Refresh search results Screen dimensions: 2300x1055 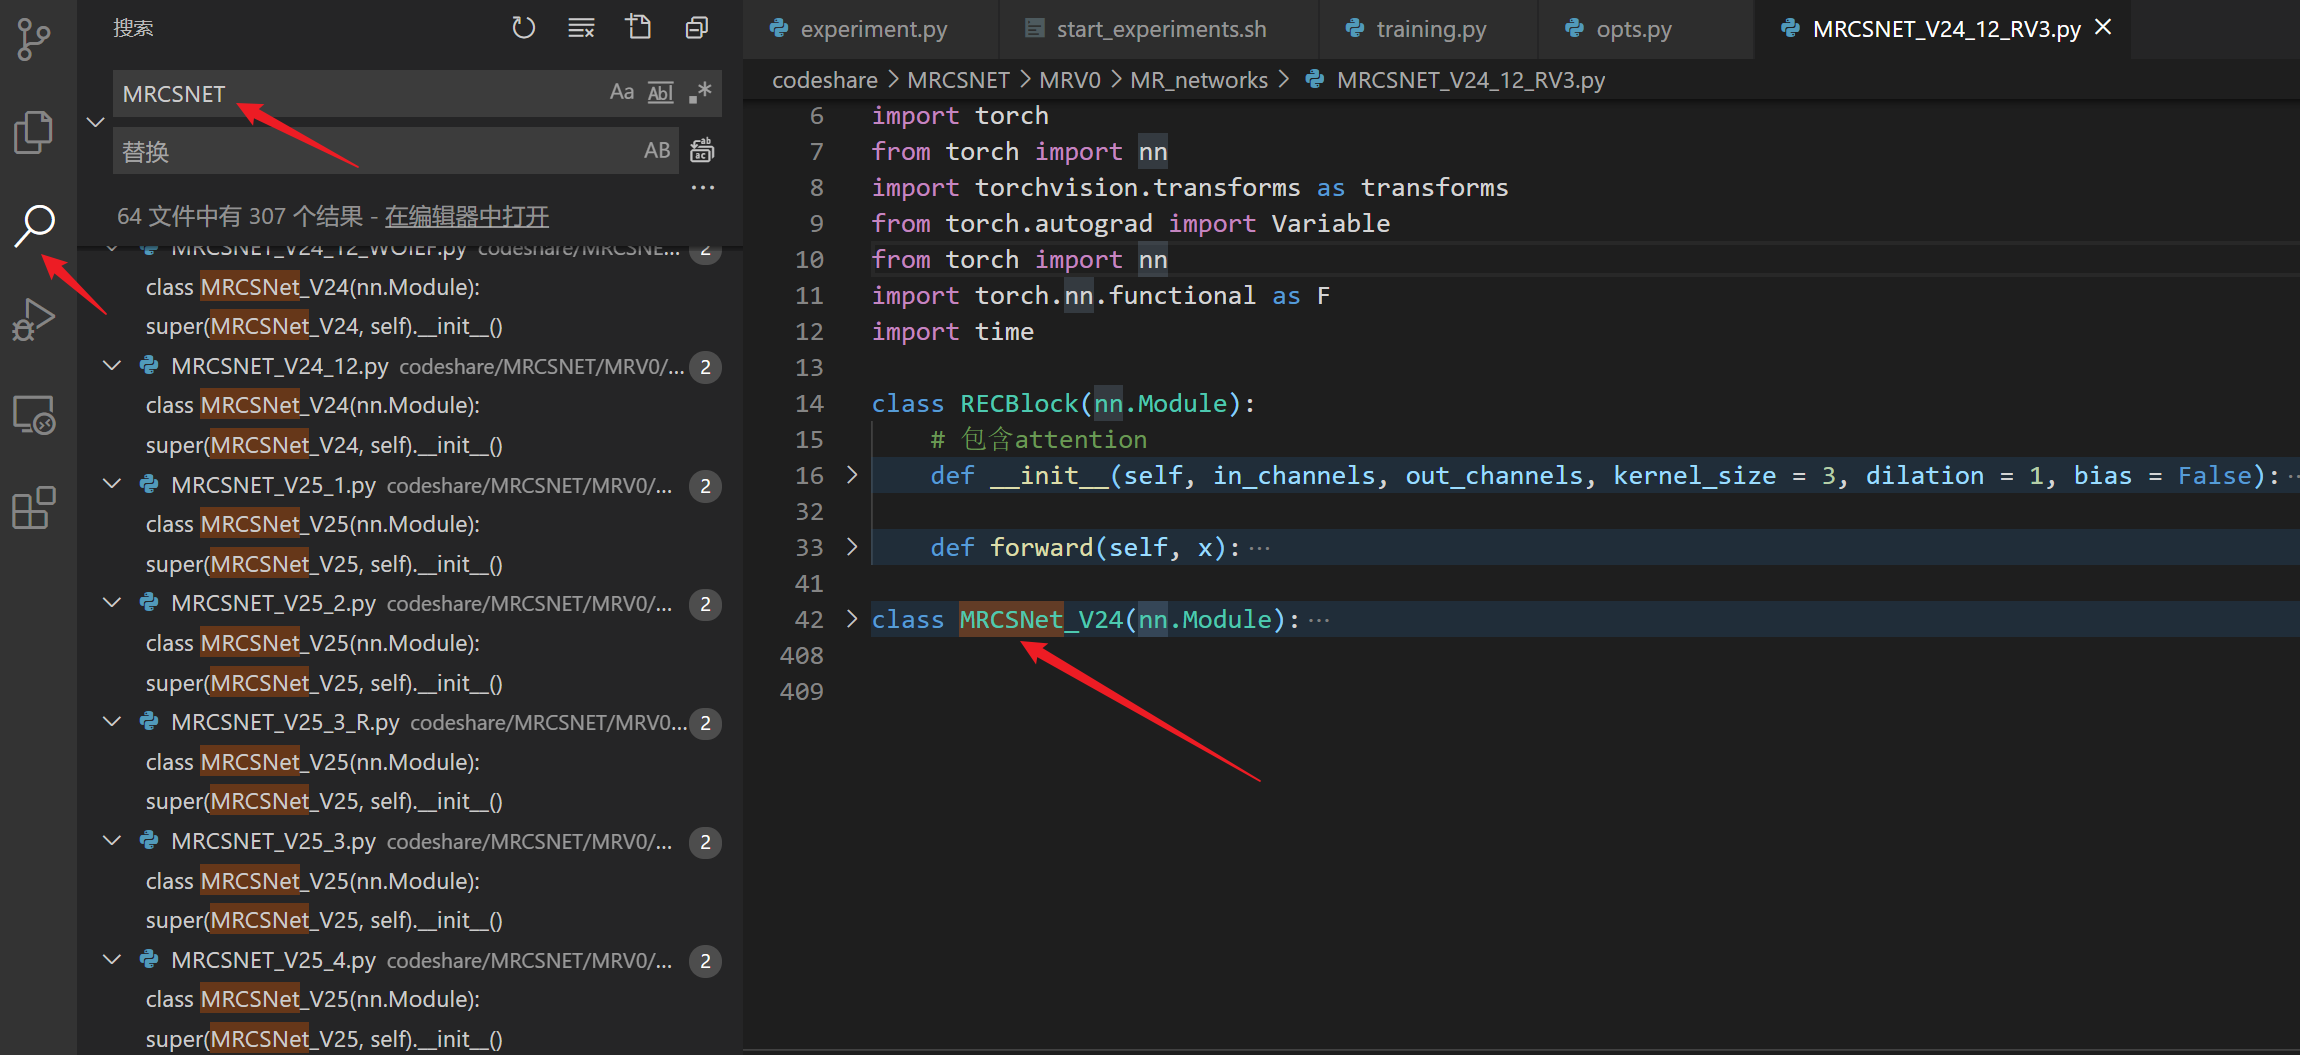pos(523,28)
